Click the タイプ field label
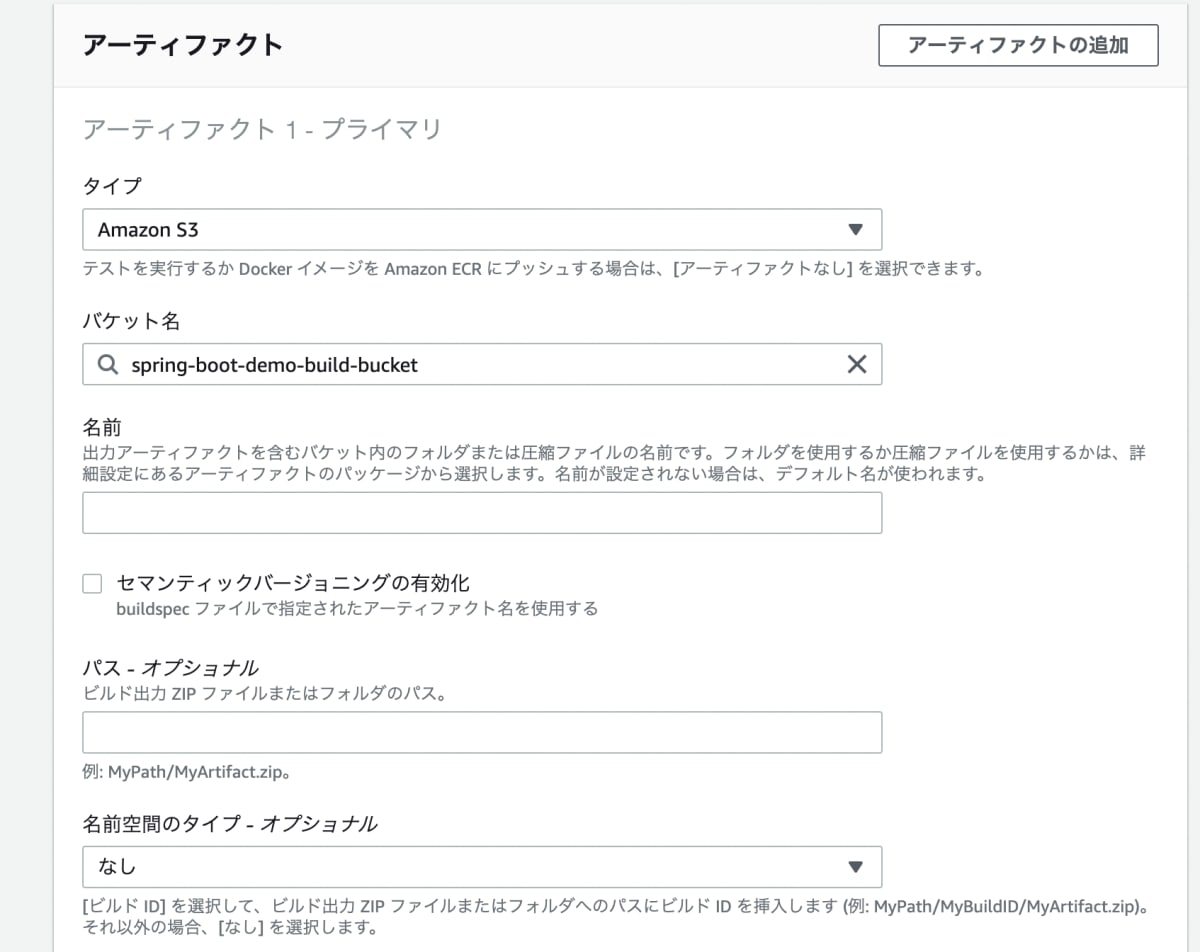Image resolution: width=1200 pixels, height=952 pixels. (112, 185)
